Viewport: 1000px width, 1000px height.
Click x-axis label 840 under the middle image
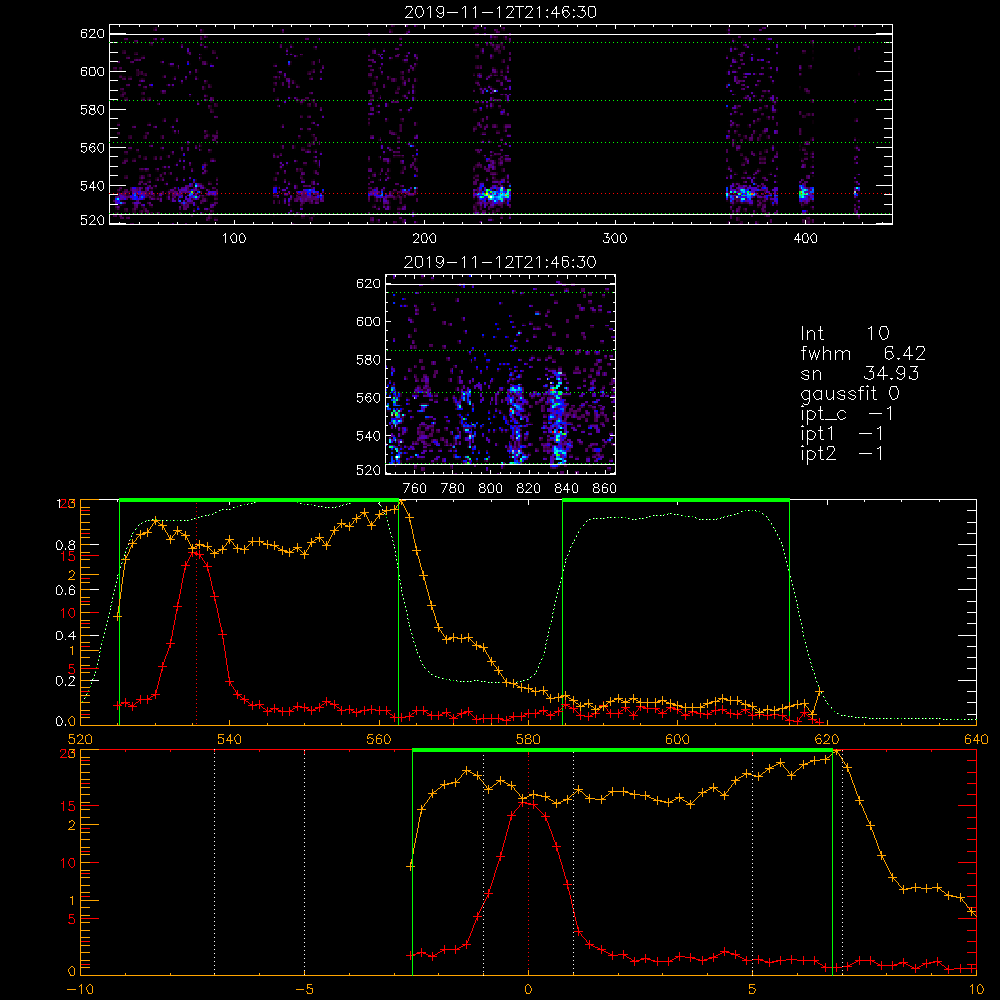(566, 489)
